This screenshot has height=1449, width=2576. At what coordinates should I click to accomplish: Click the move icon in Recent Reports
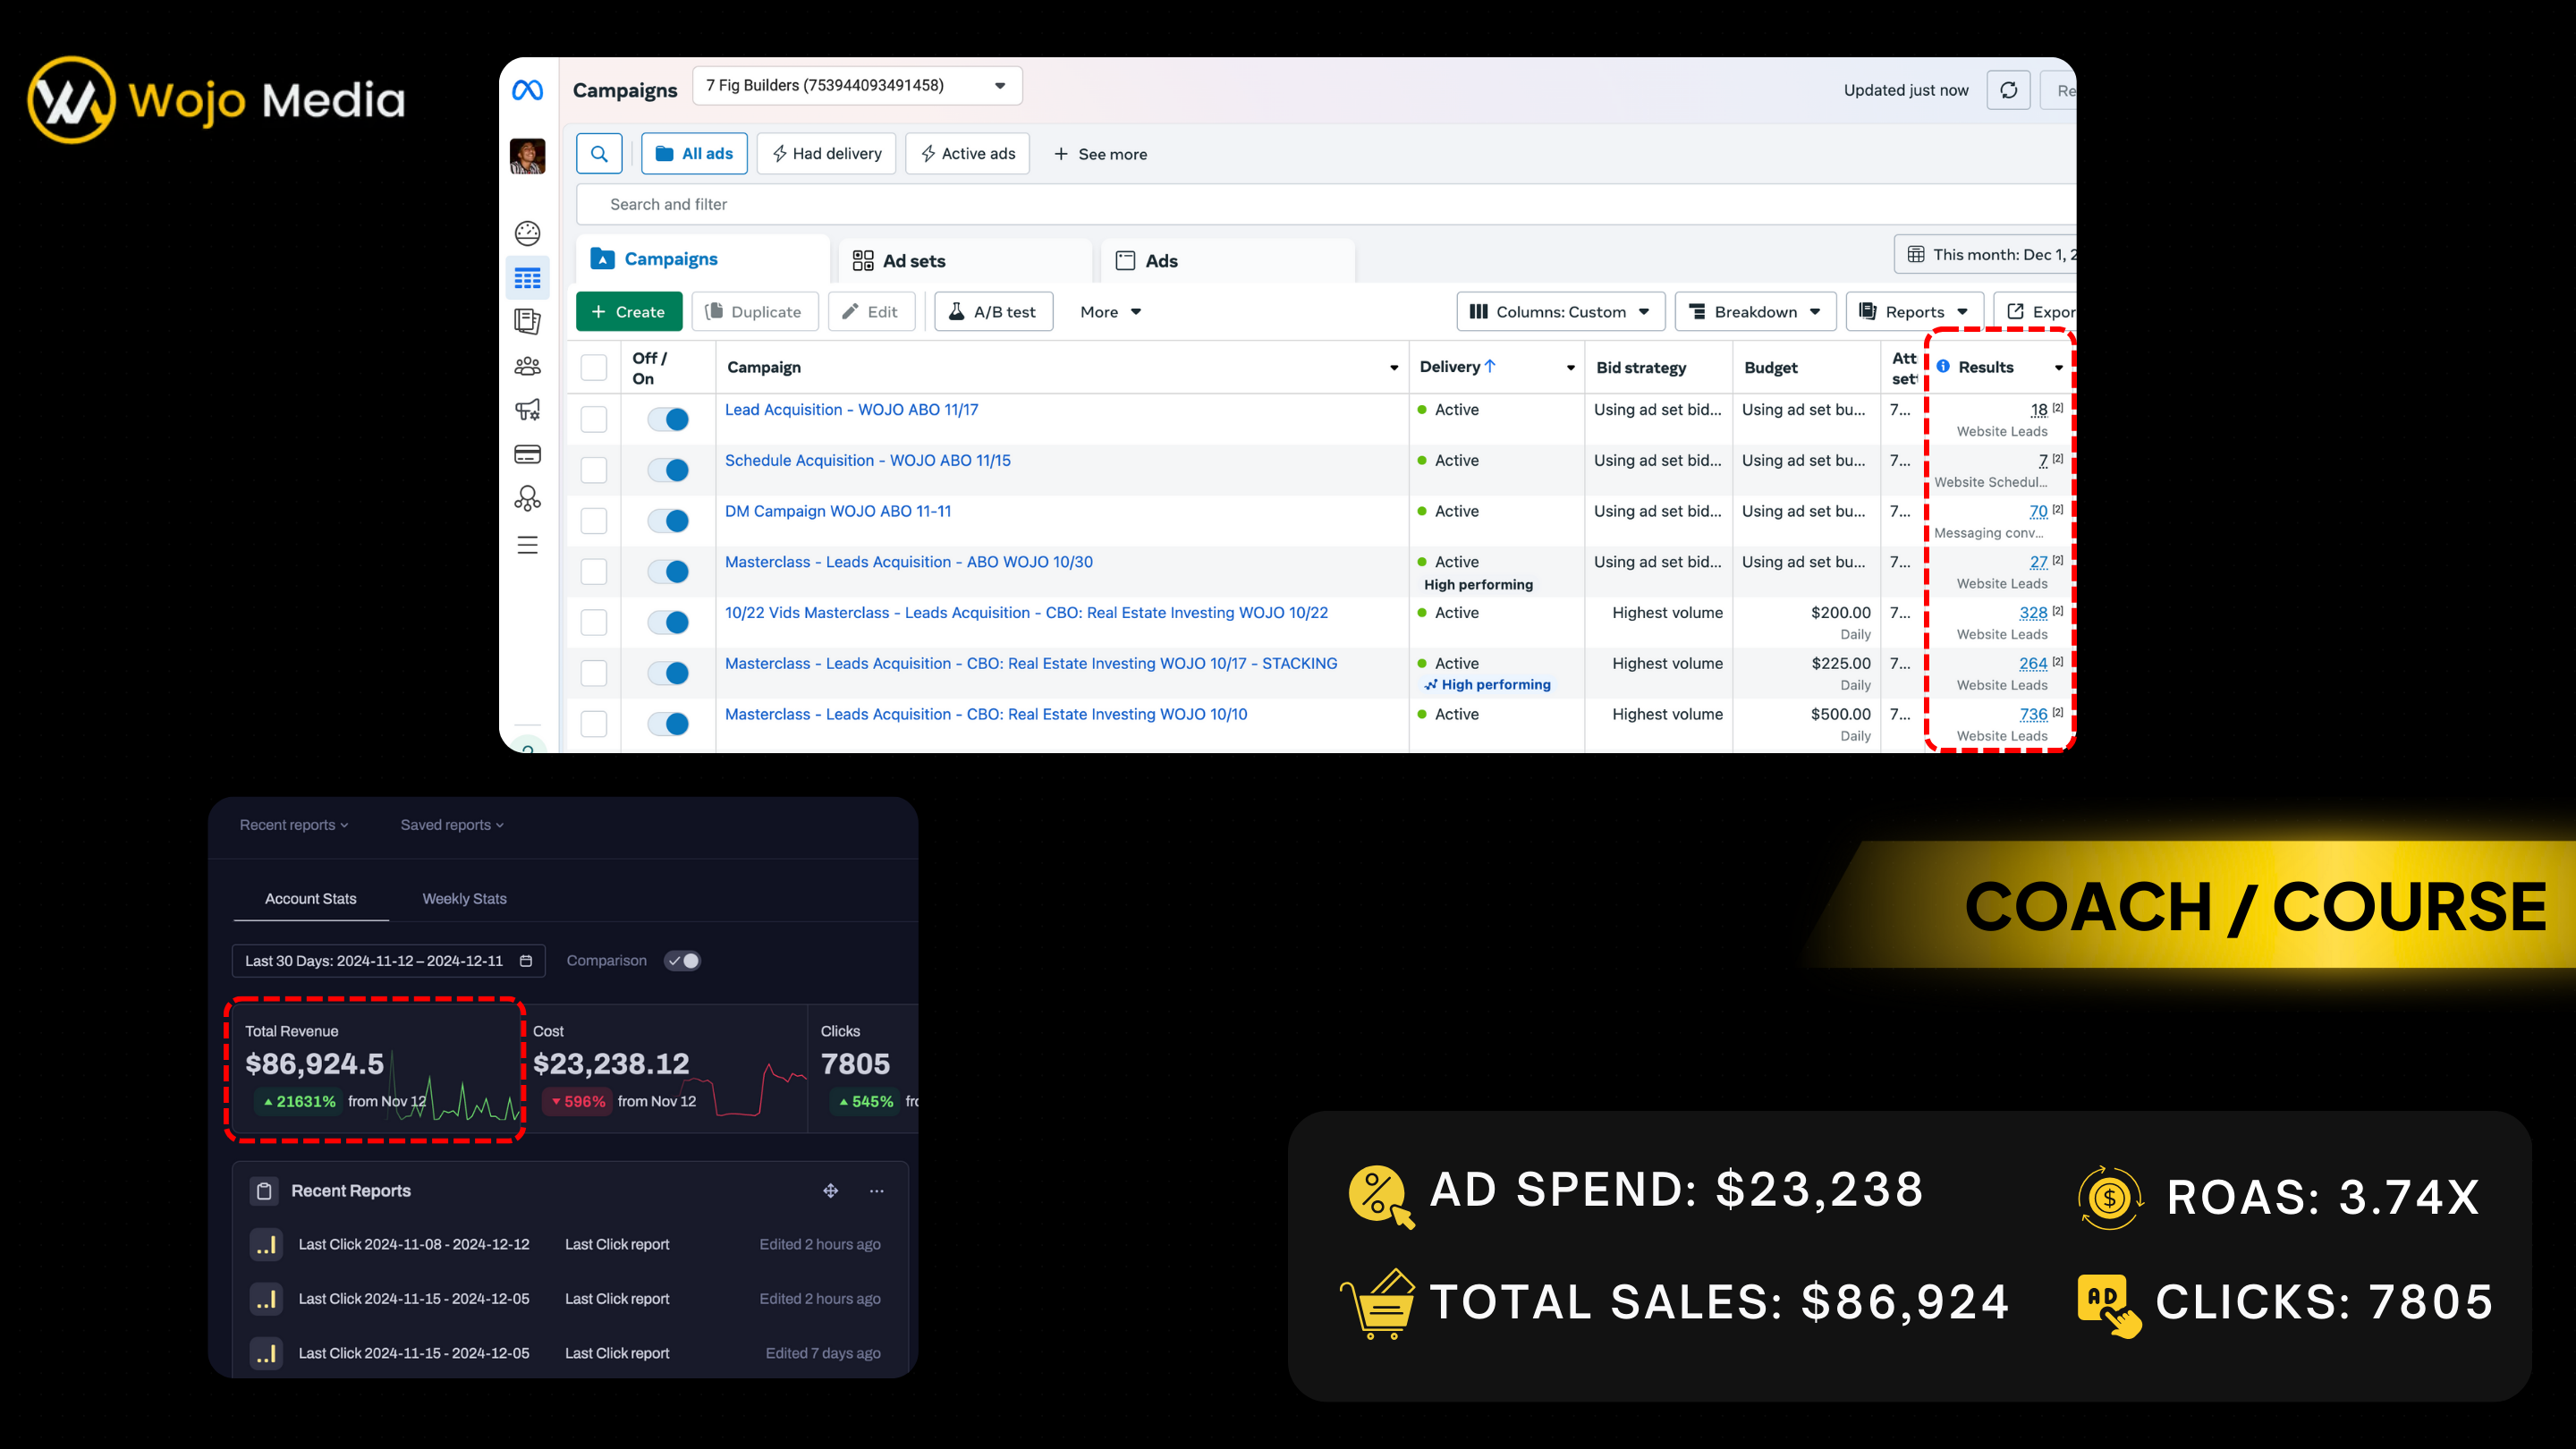point(830,1190)
